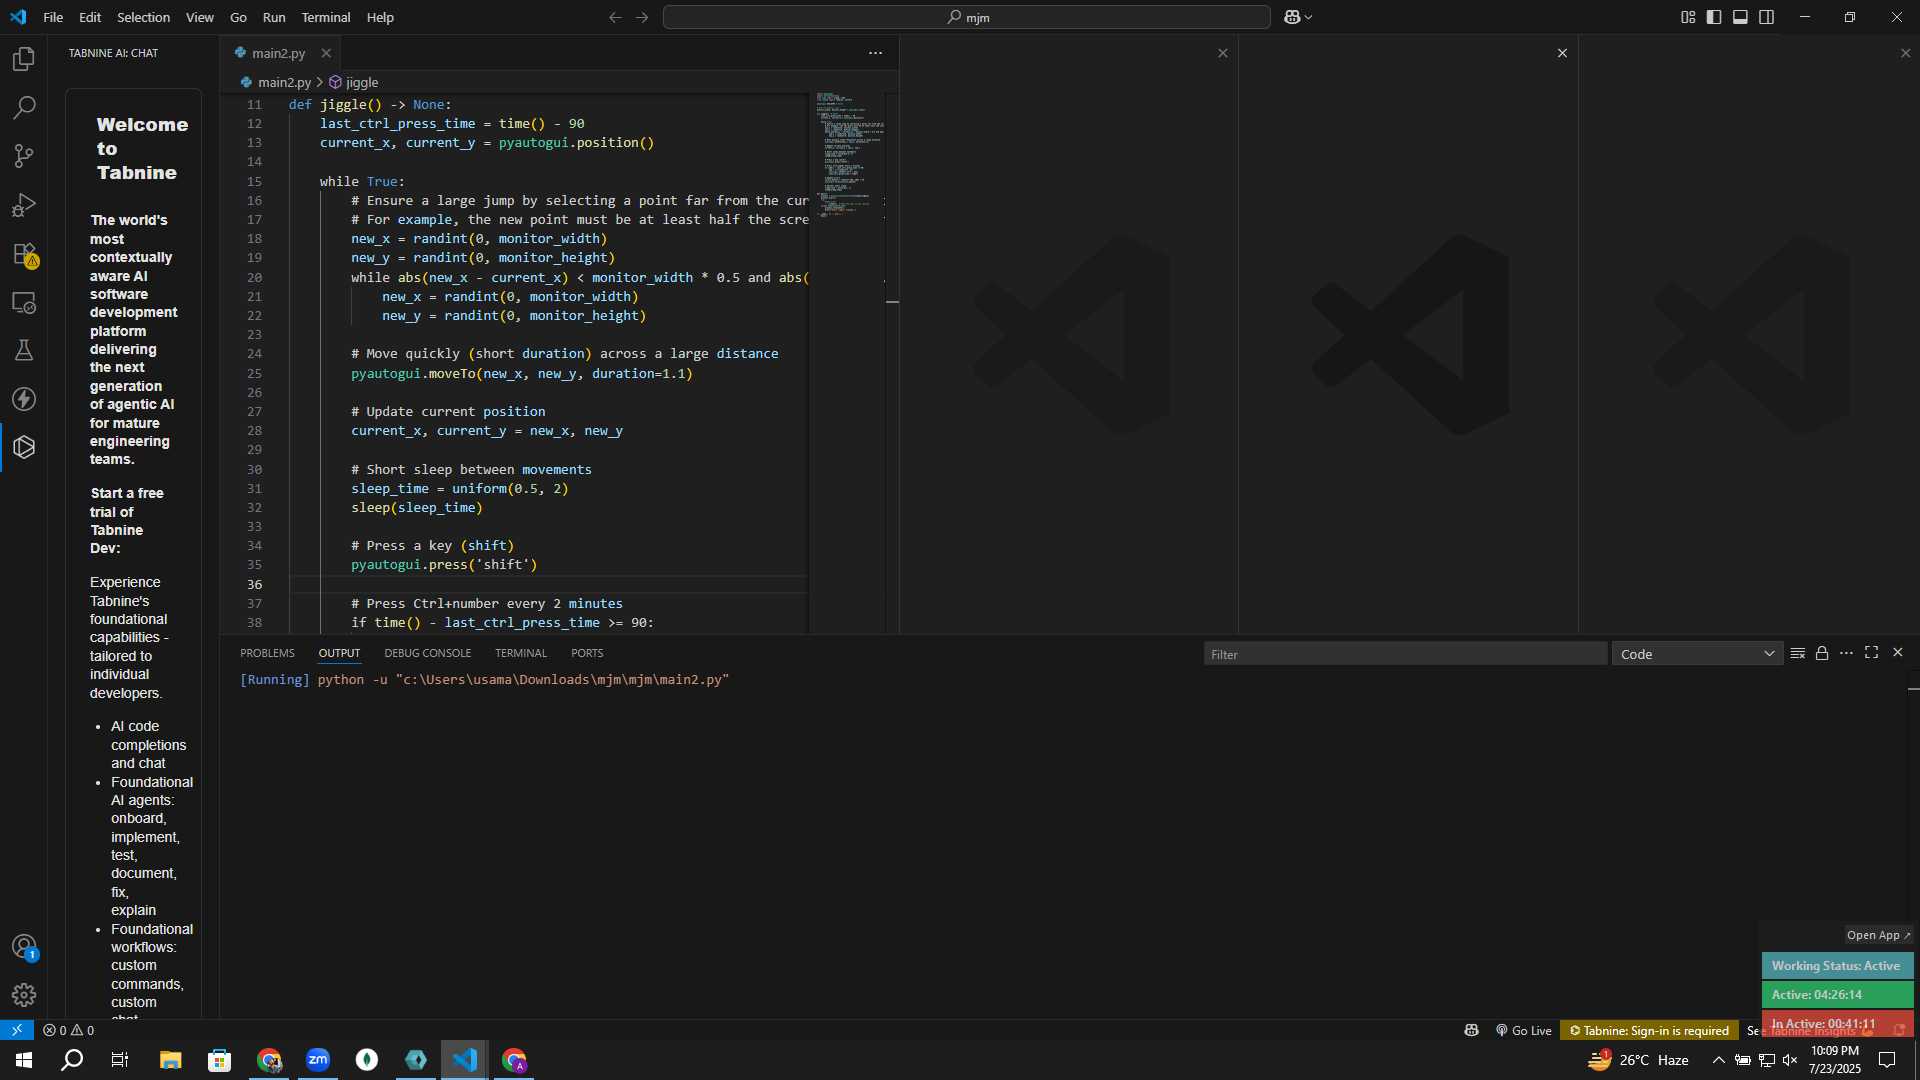Select the Tabnine AI icon in the activity bar
Viewport: 1920px width, 1080px height.
pyautogui.click(x=24, y=447)
